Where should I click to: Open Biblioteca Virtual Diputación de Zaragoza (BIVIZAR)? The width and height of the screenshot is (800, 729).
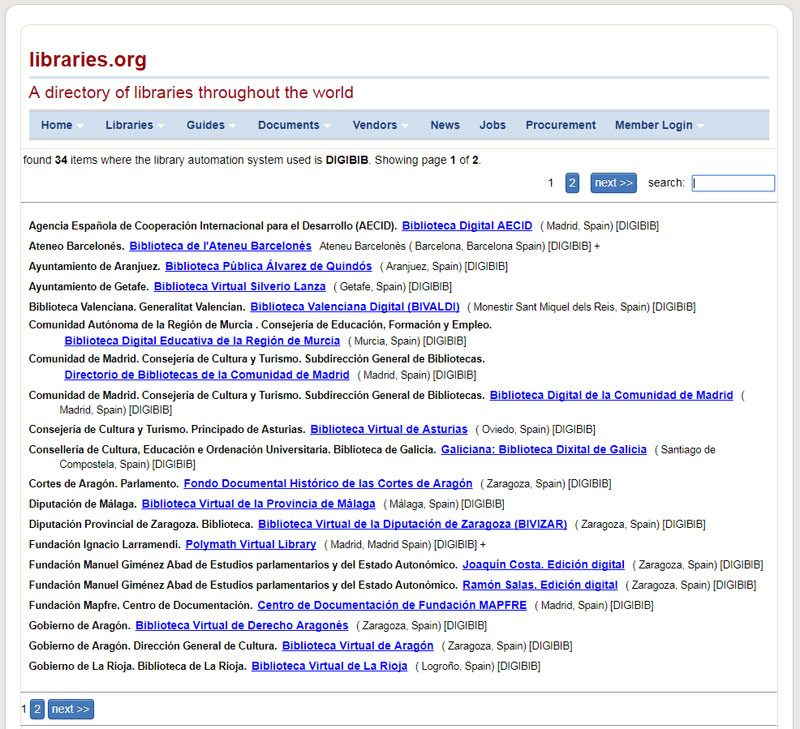412,524
